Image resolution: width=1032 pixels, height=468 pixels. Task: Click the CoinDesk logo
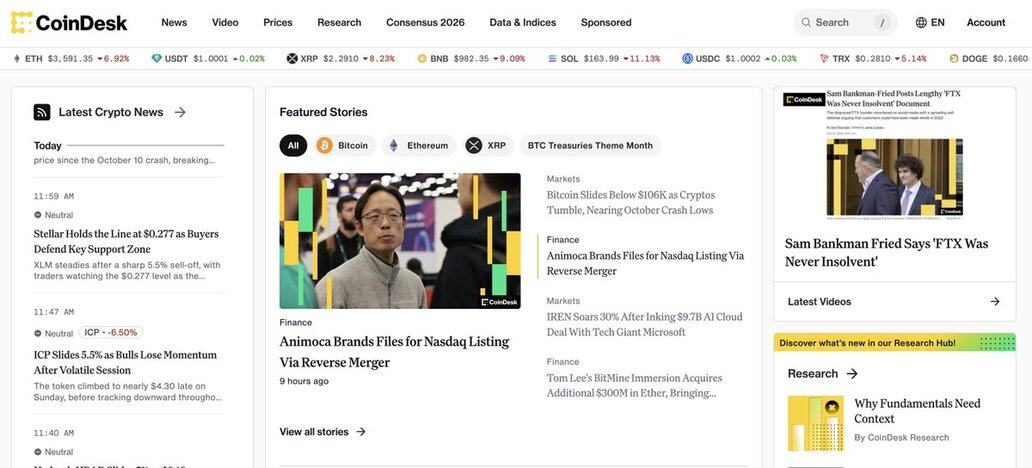pyautogui.click(x=69, y=22)
